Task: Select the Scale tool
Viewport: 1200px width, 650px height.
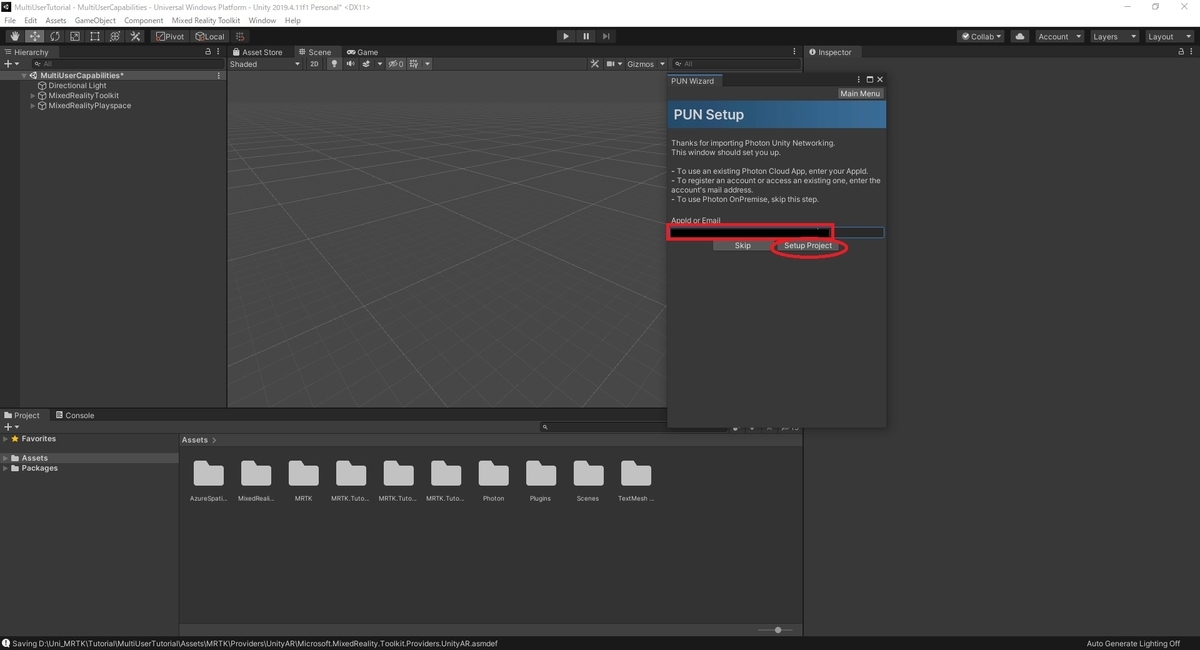Action: click(x=75, y=37)
